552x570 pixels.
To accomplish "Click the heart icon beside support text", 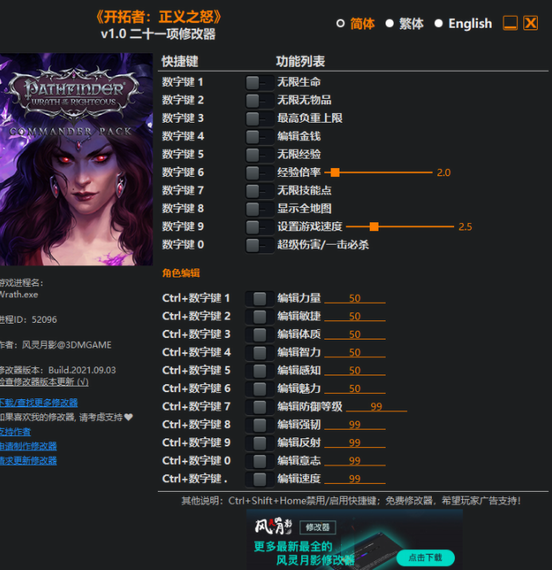I will [x=129, y=417].
